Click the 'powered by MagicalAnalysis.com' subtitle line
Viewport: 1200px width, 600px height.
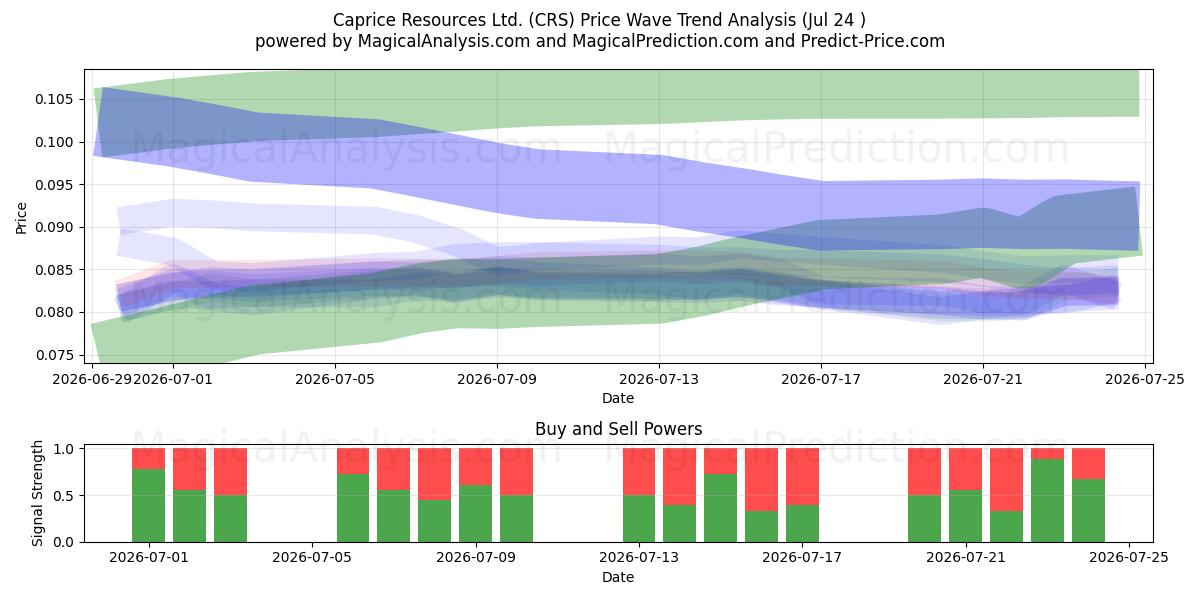click(x=600, y=41)
